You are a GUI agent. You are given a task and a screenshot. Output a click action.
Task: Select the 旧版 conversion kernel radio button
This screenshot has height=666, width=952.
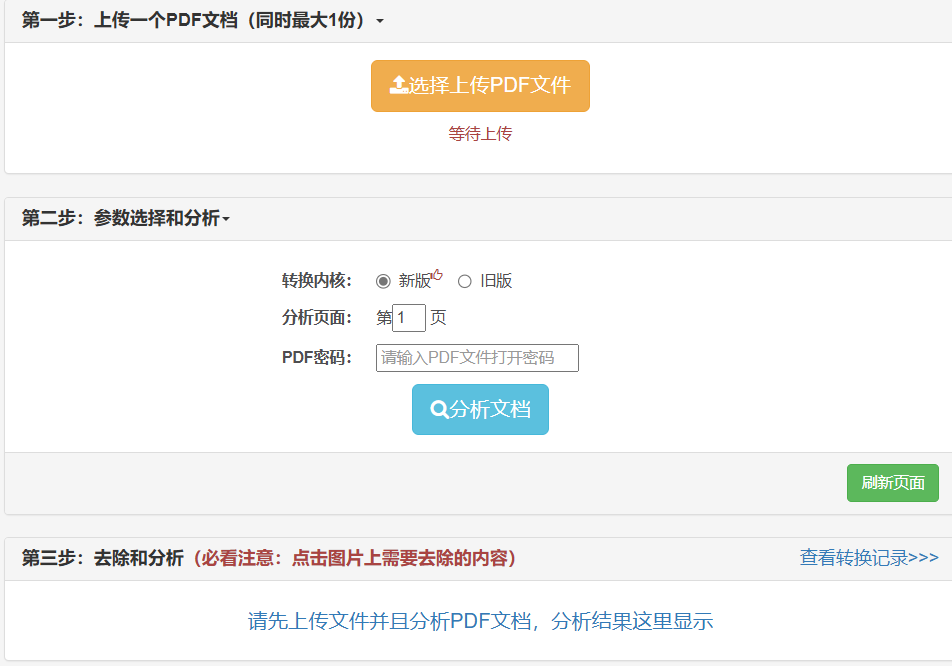[463, 281]
